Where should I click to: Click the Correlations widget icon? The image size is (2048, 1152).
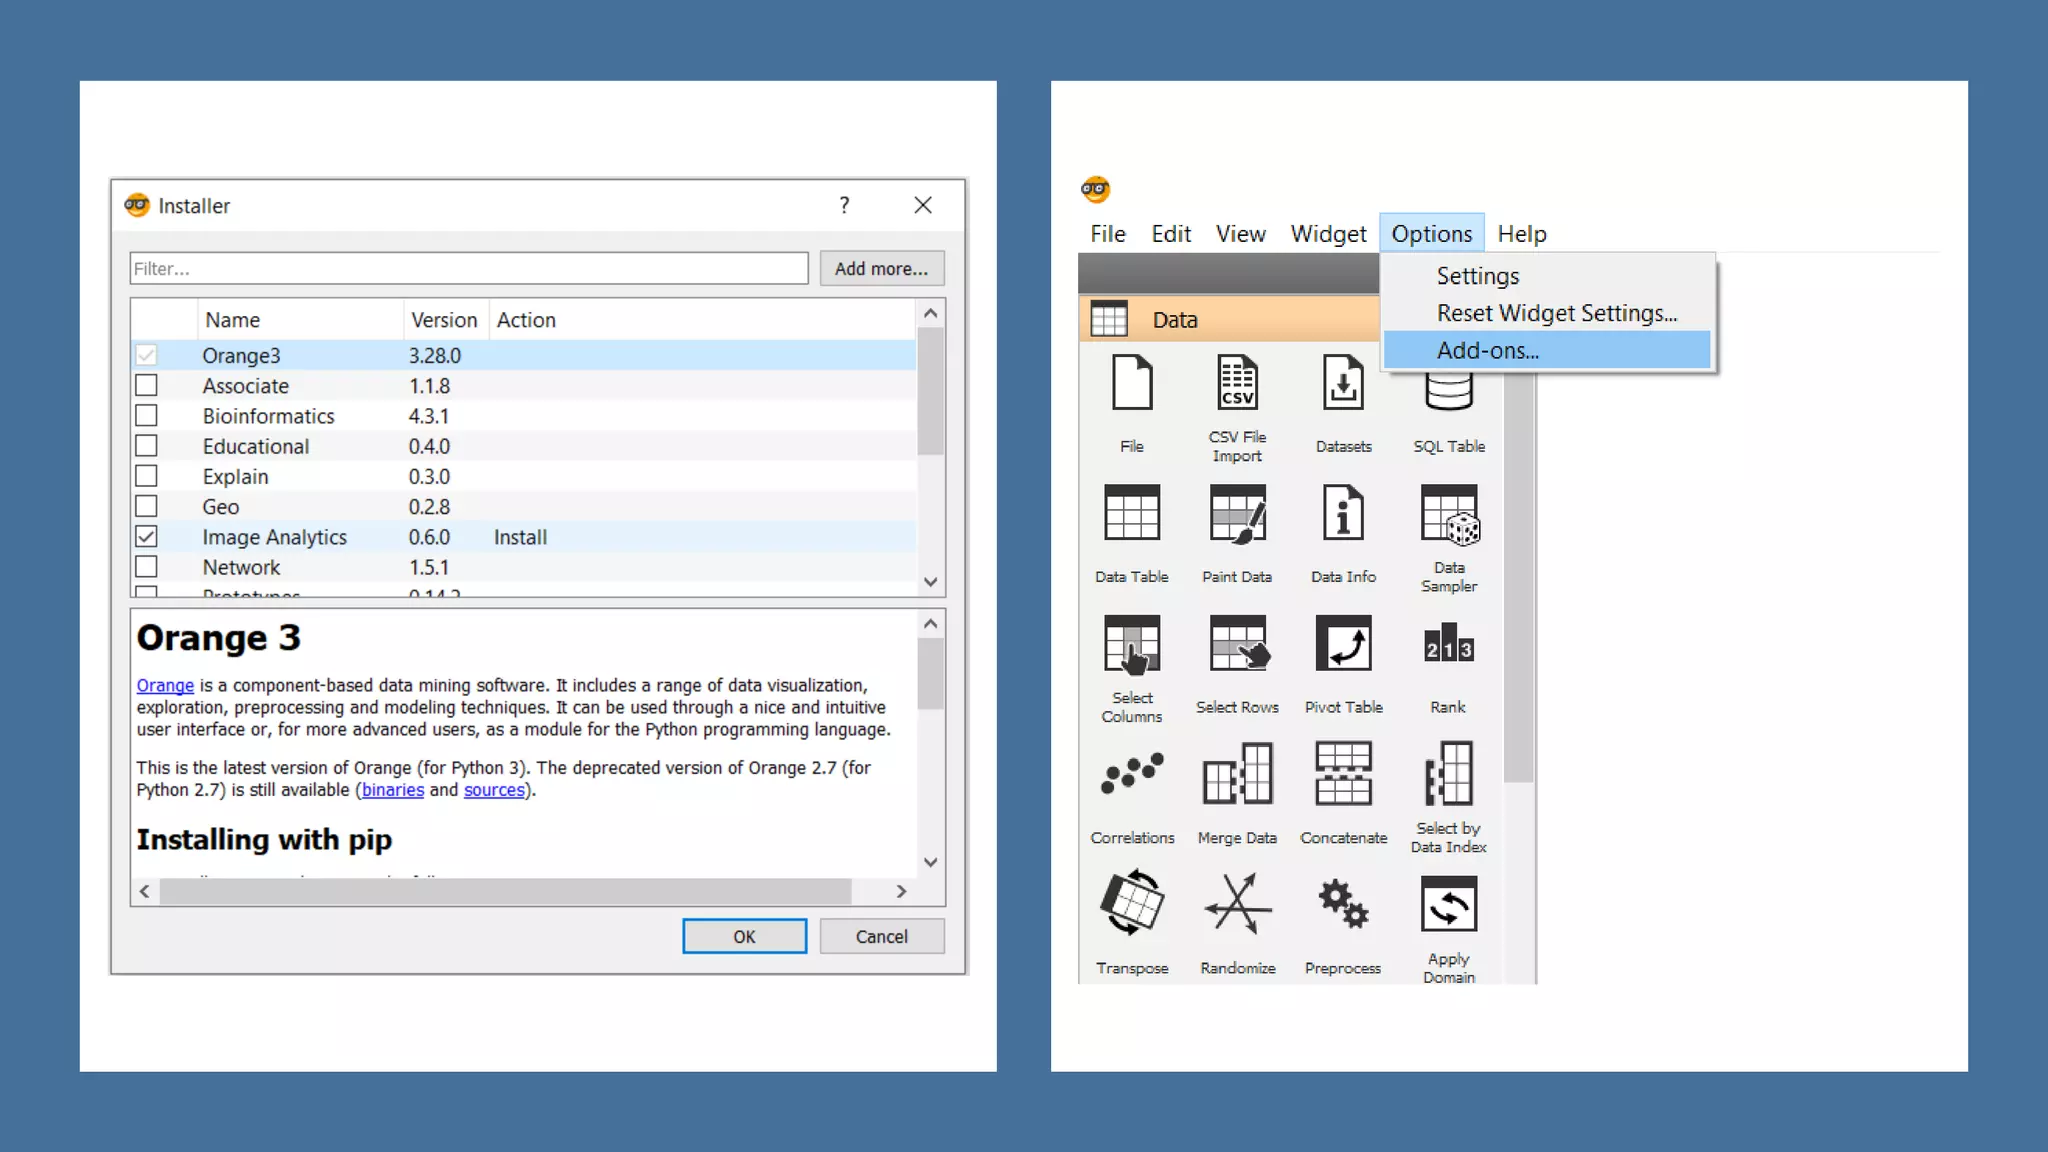click(x=1132, y=775)
